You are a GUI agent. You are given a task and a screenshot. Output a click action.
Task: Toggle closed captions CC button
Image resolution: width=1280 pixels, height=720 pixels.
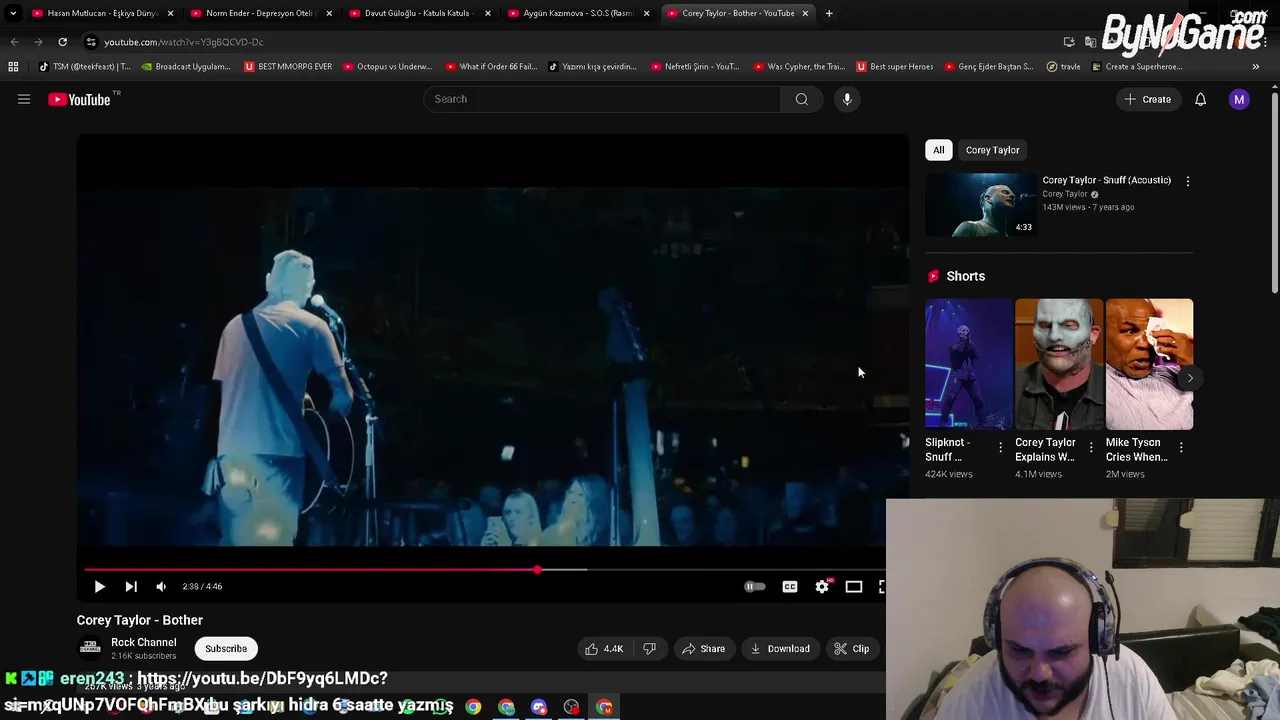click(x=790, y=587)
